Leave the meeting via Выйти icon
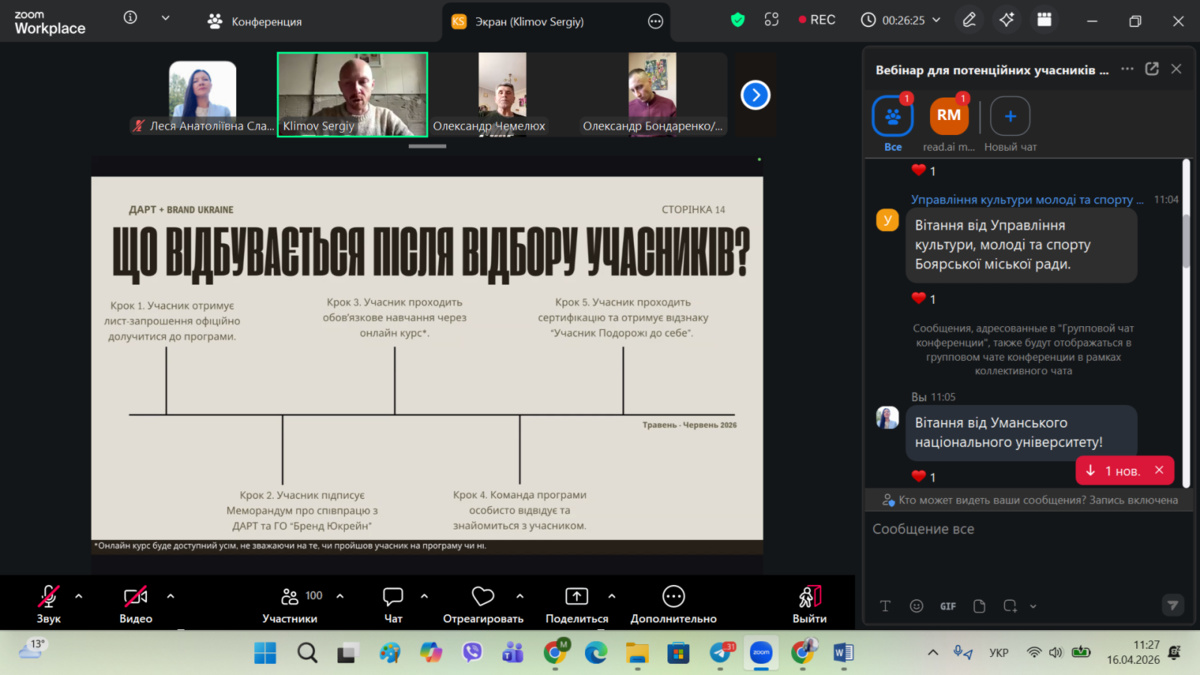 (x=809, y=597)
